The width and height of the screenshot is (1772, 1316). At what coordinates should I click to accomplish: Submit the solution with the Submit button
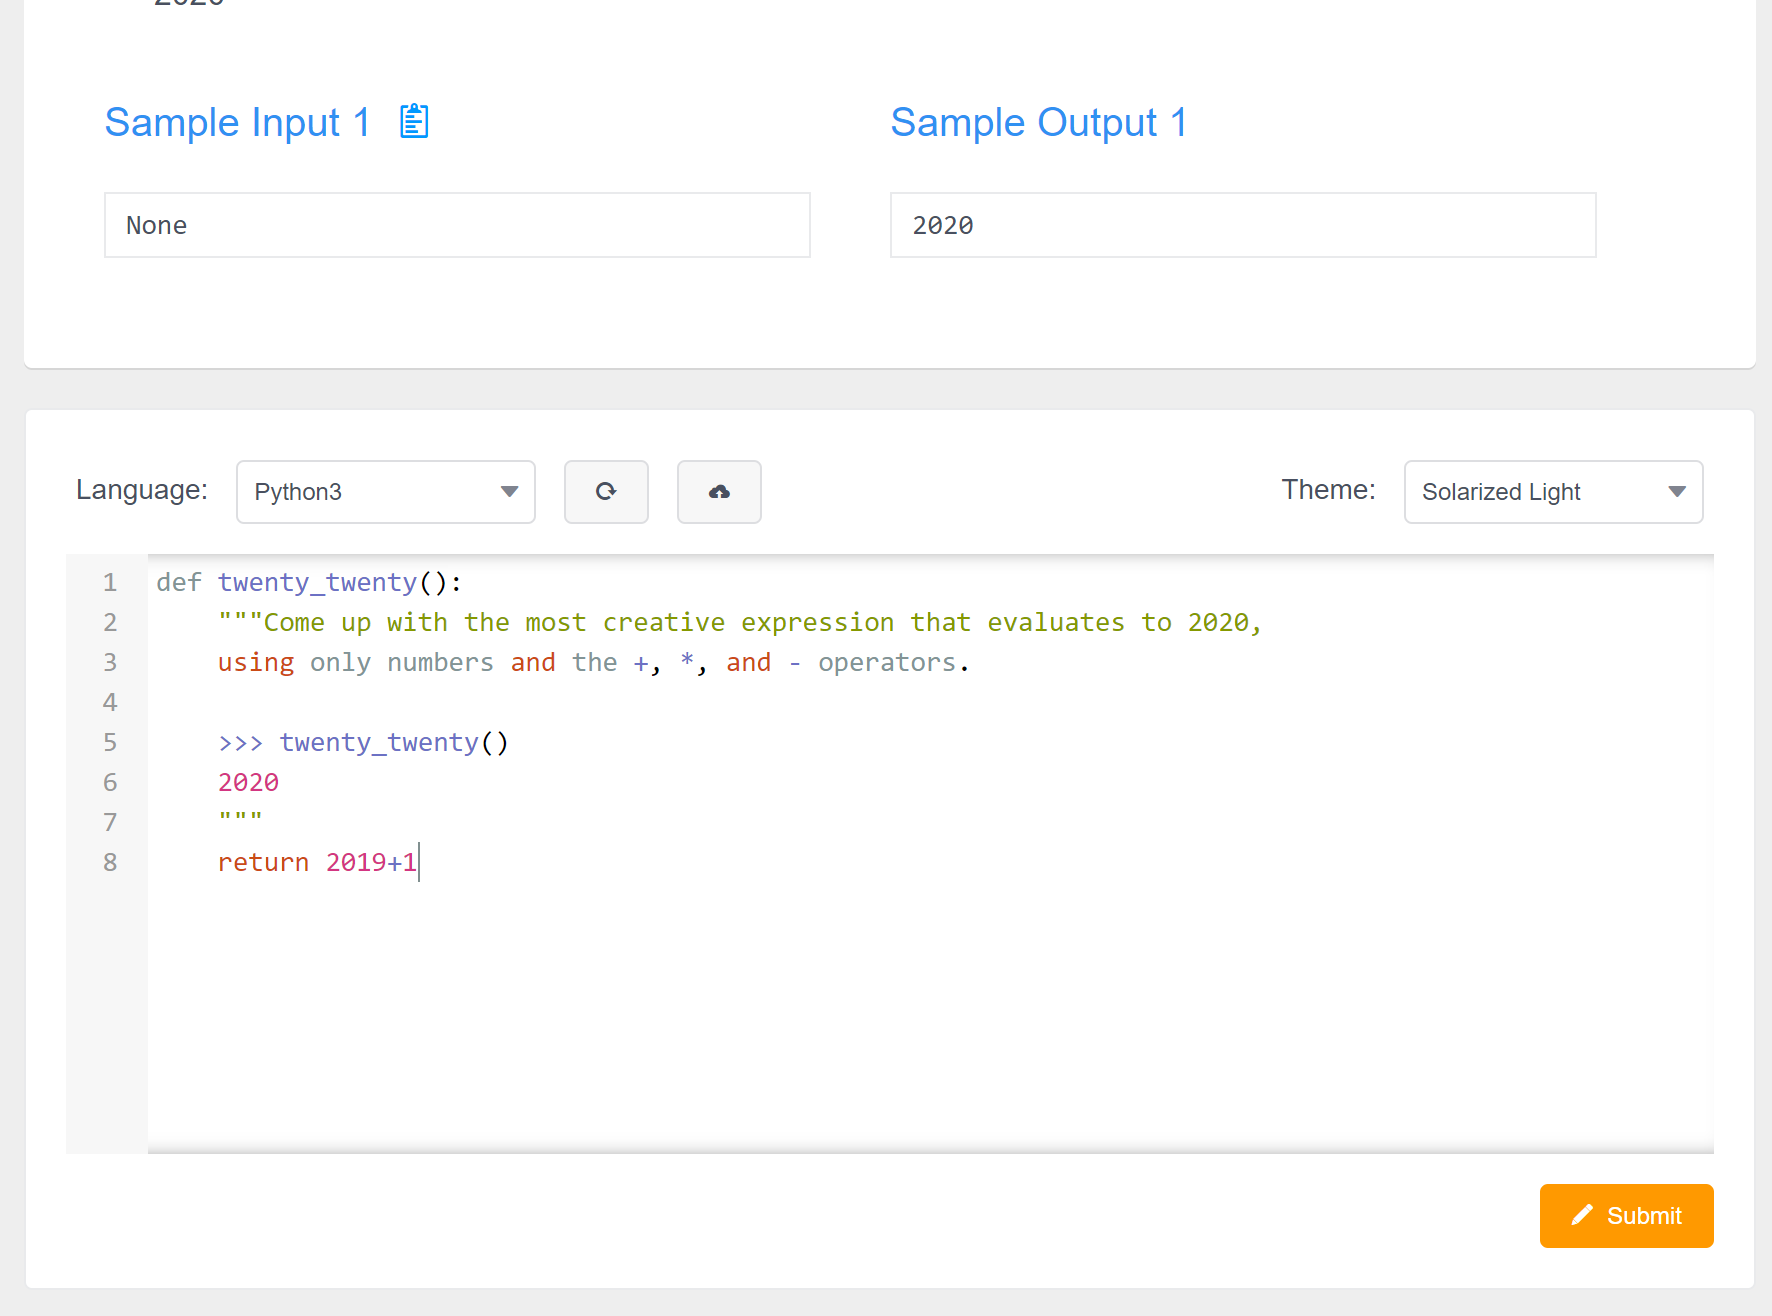click(1626, 1216)
